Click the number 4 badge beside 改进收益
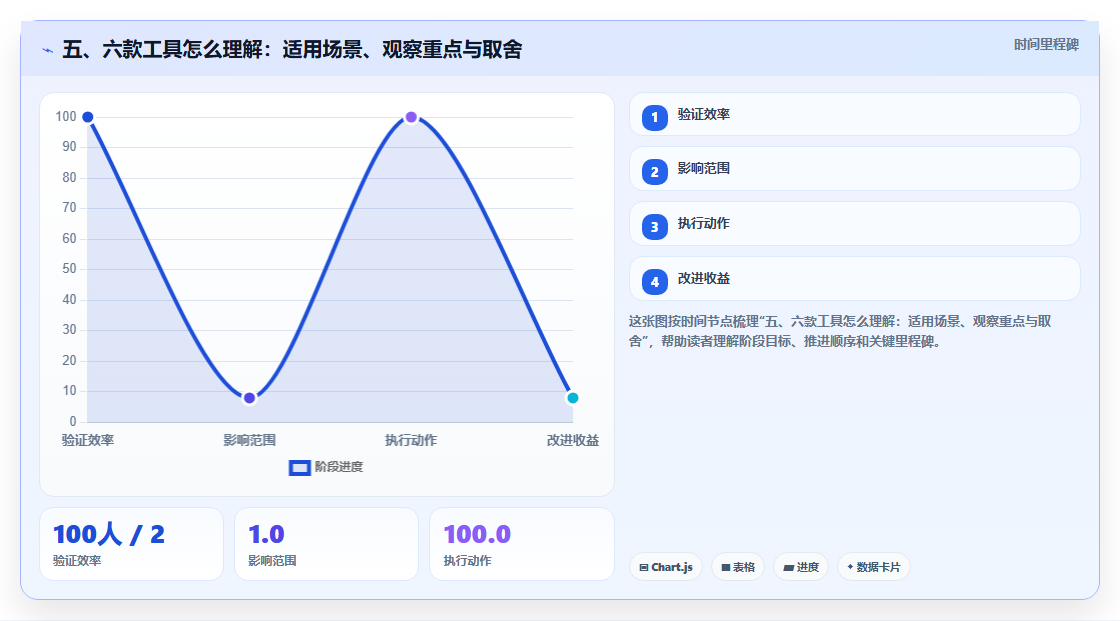The width and height of the screenshot is (1120, 621). (x=654, y=282)
